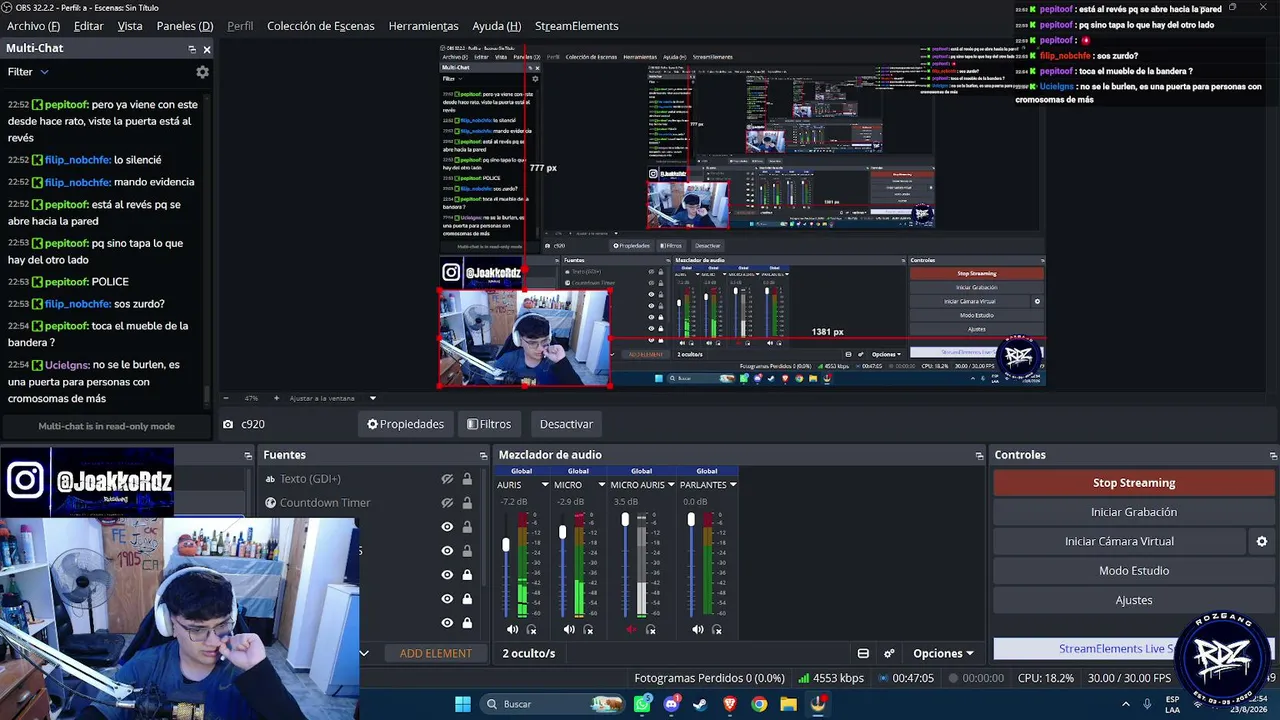The image size is (1280, 720).
Task: Toggle monitoring for MICRO AURIS channel
Action: 651,629
